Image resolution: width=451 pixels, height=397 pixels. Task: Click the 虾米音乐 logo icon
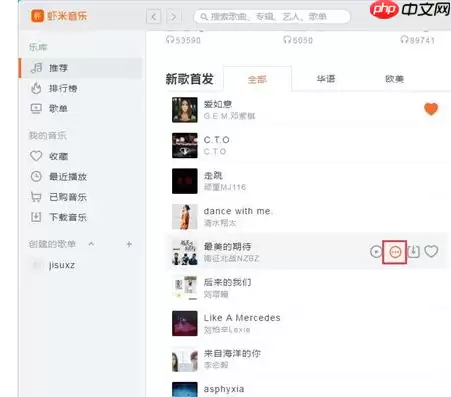(37, 16)
